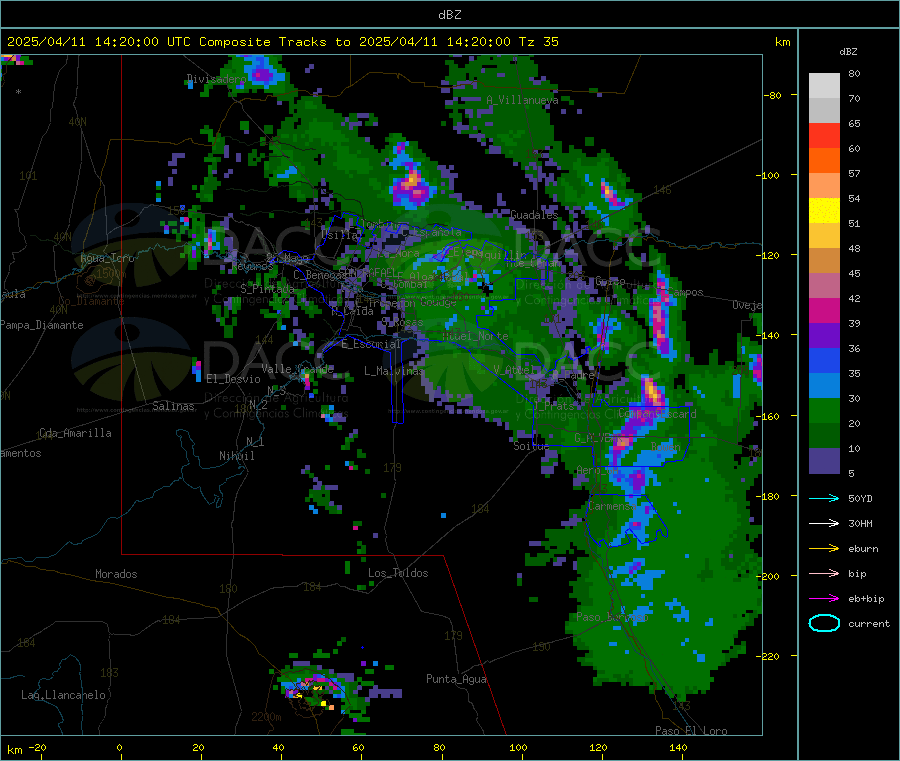This screenshot has height=761, width=900.
Task: Click the 'Pampa_Diamante' map label
Action: pyautogui.click(x=41, y=325)
